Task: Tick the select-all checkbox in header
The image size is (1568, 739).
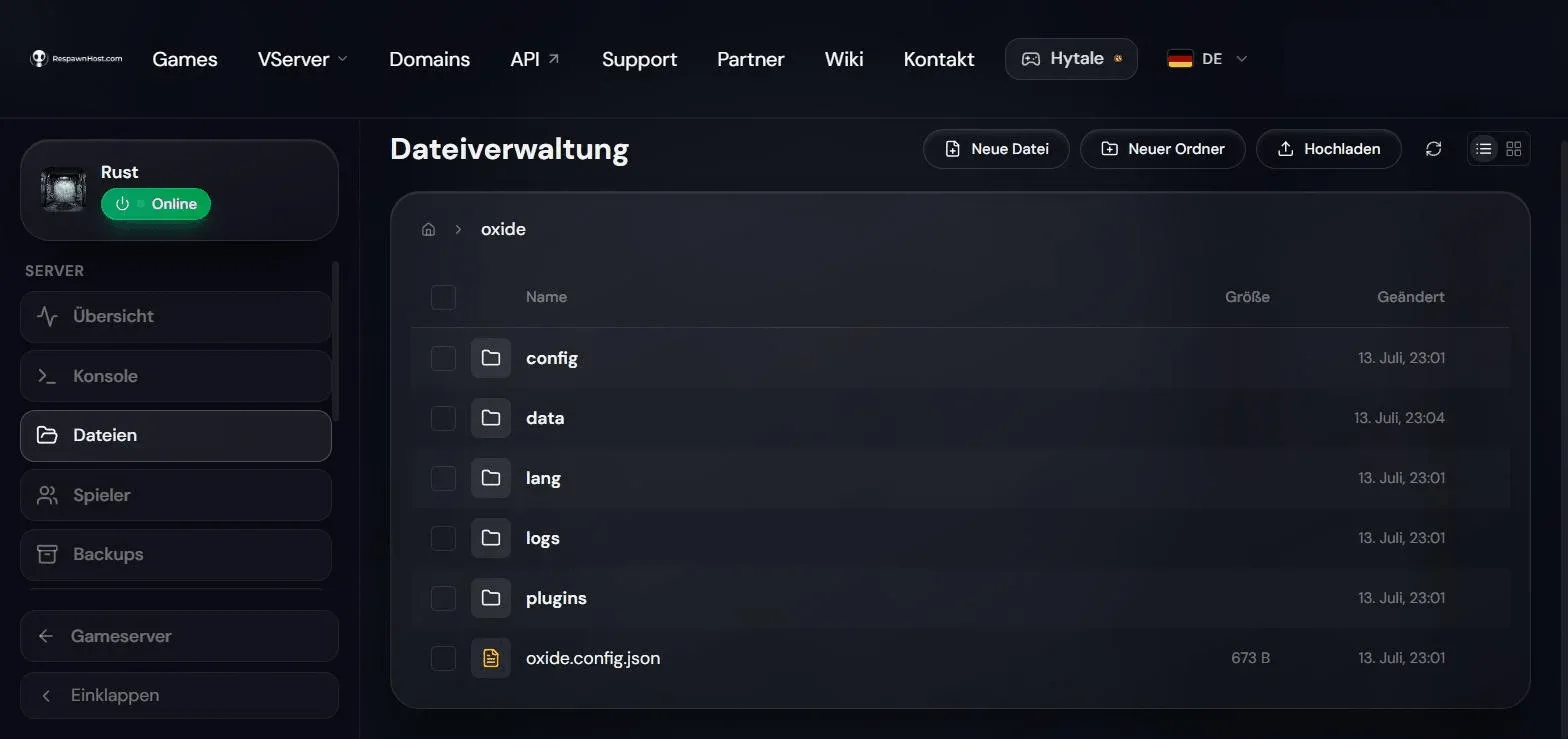Action: tap(443, 297)
